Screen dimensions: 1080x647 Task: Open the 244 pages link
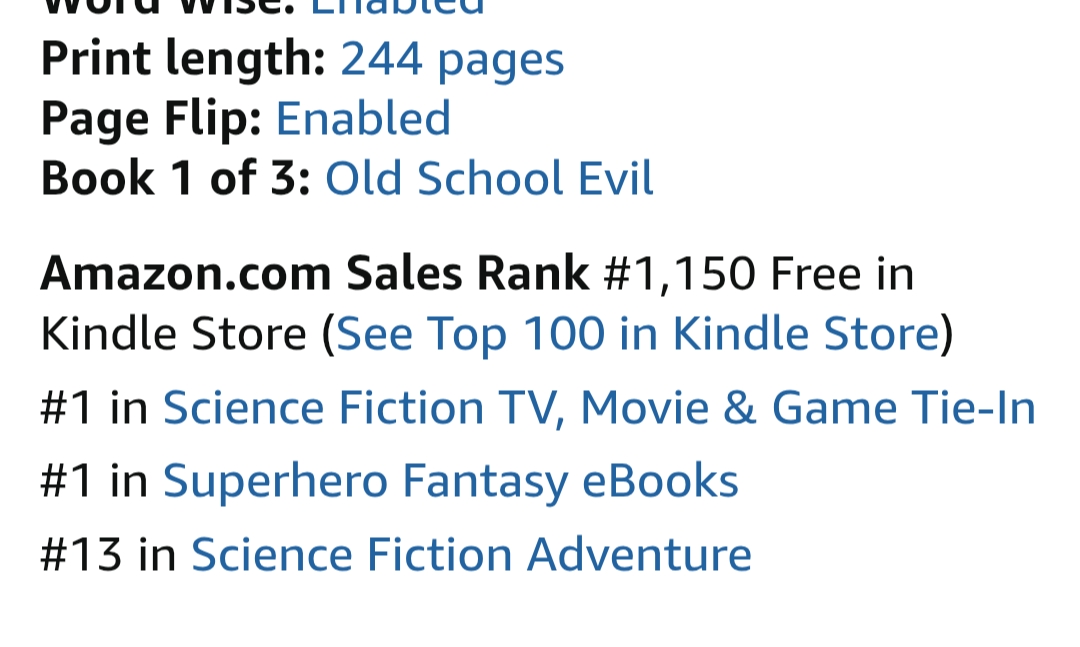452,59
